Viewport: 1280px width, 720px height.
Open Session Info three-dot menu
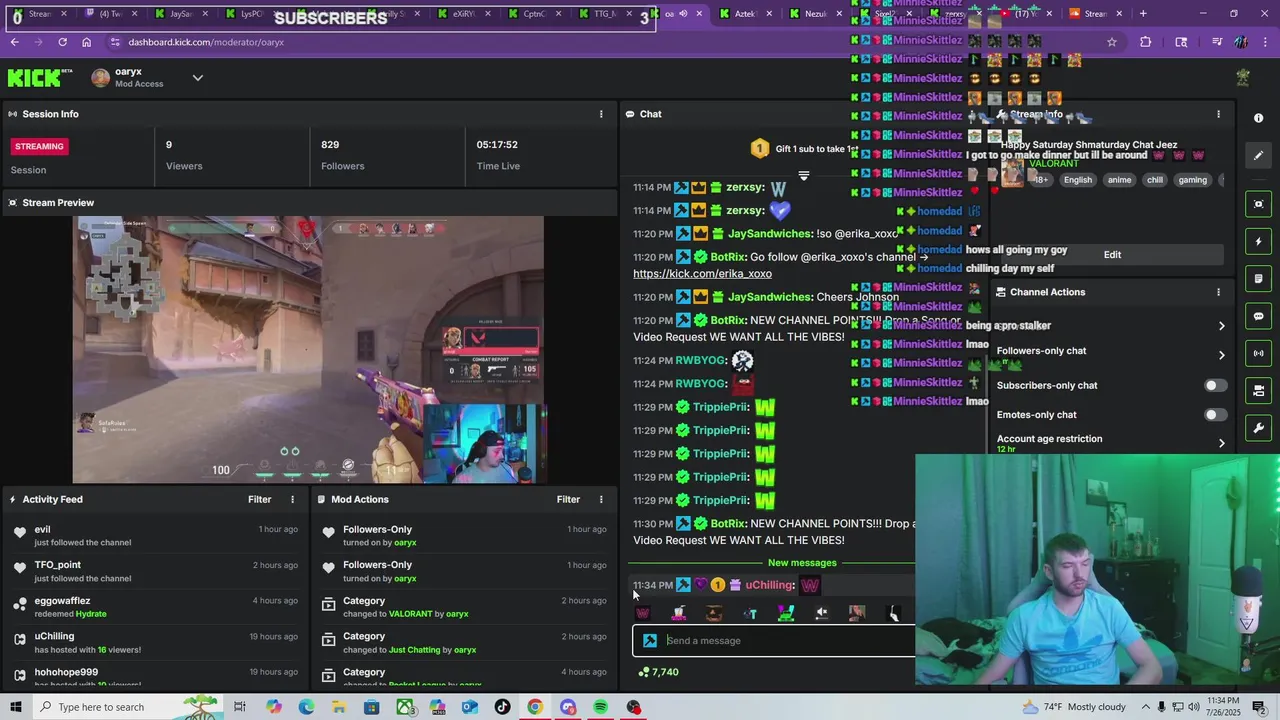click(x=601, y=114)
